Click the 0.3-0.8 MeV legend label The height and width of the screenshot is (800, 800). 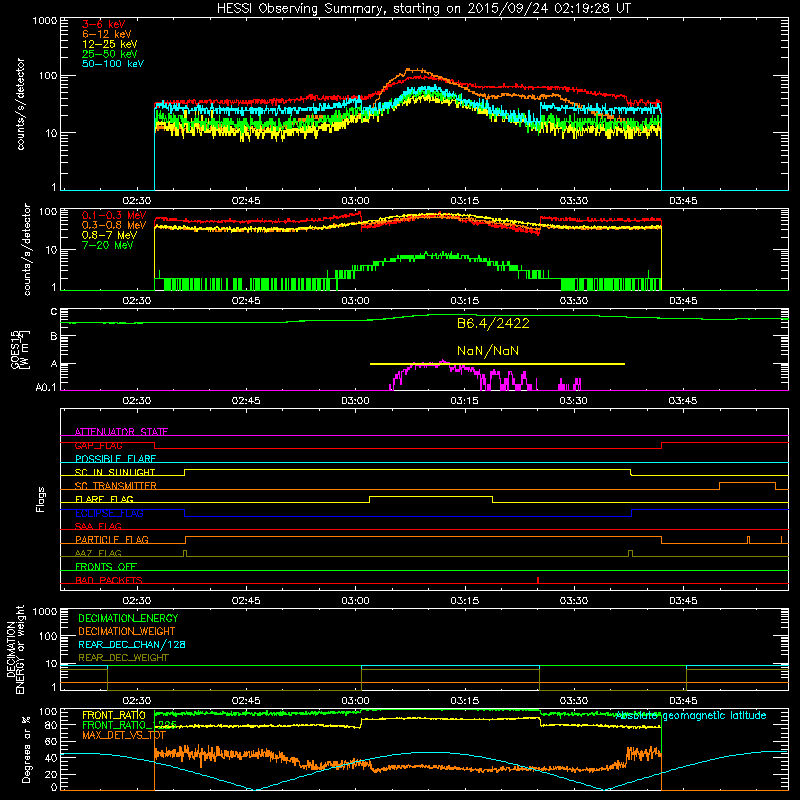coord(114,225)
